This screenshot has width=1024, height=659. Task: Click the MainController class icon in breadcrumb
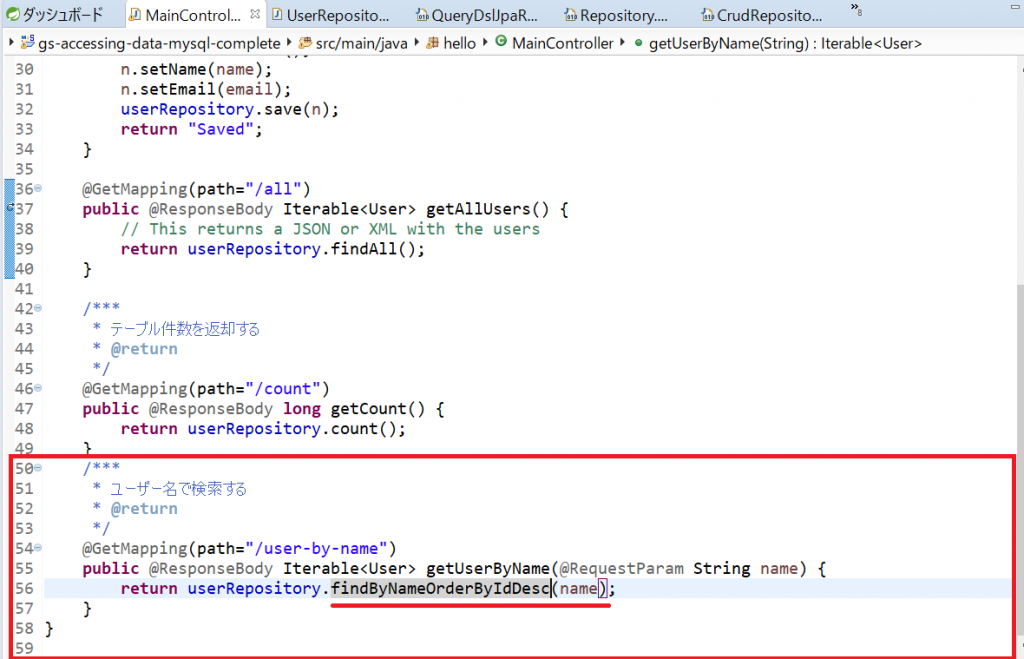(500, 43)
